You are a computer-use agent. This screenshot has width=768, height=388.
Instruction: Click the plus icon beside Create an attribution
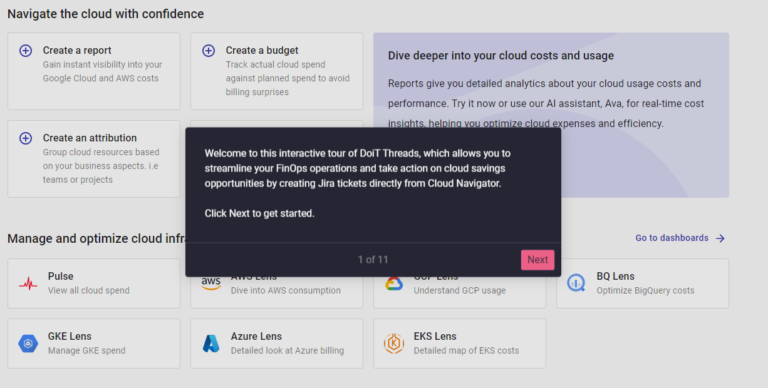[25, 138]
